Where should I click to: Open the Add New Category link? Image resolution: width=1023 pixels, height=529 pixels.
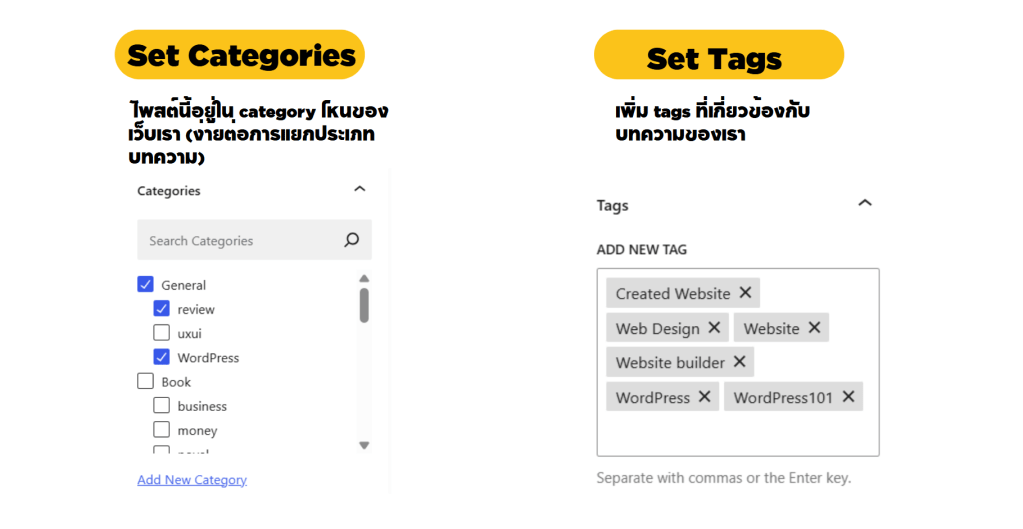(x=192, y=480)
